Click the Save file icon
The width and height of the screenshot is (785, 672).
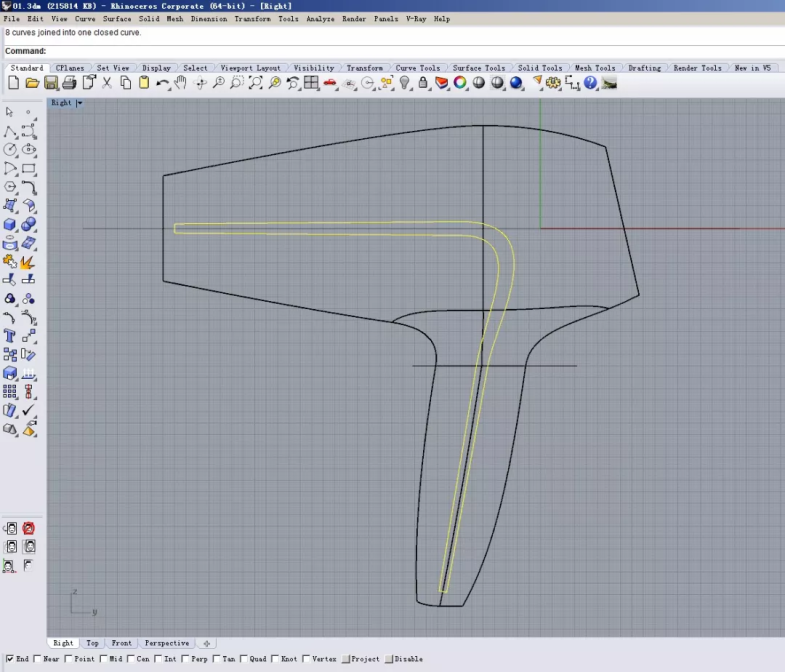[x=50, y=83]
